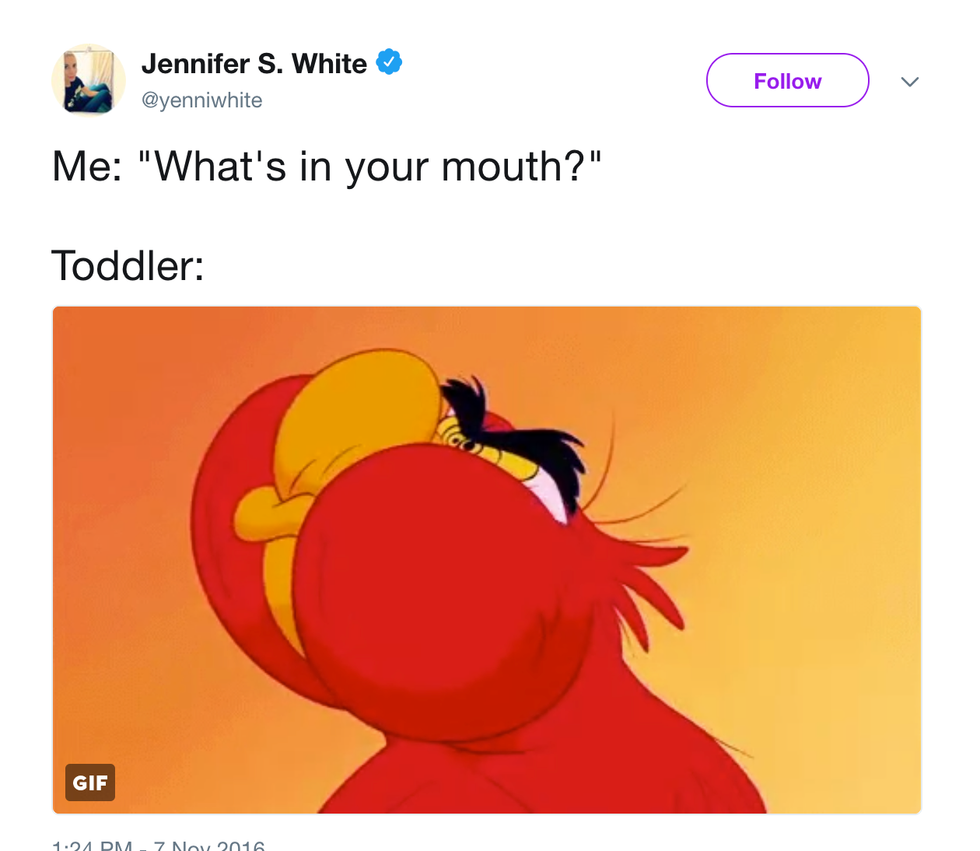Follow Jennifer S. White

pos(788,81)
